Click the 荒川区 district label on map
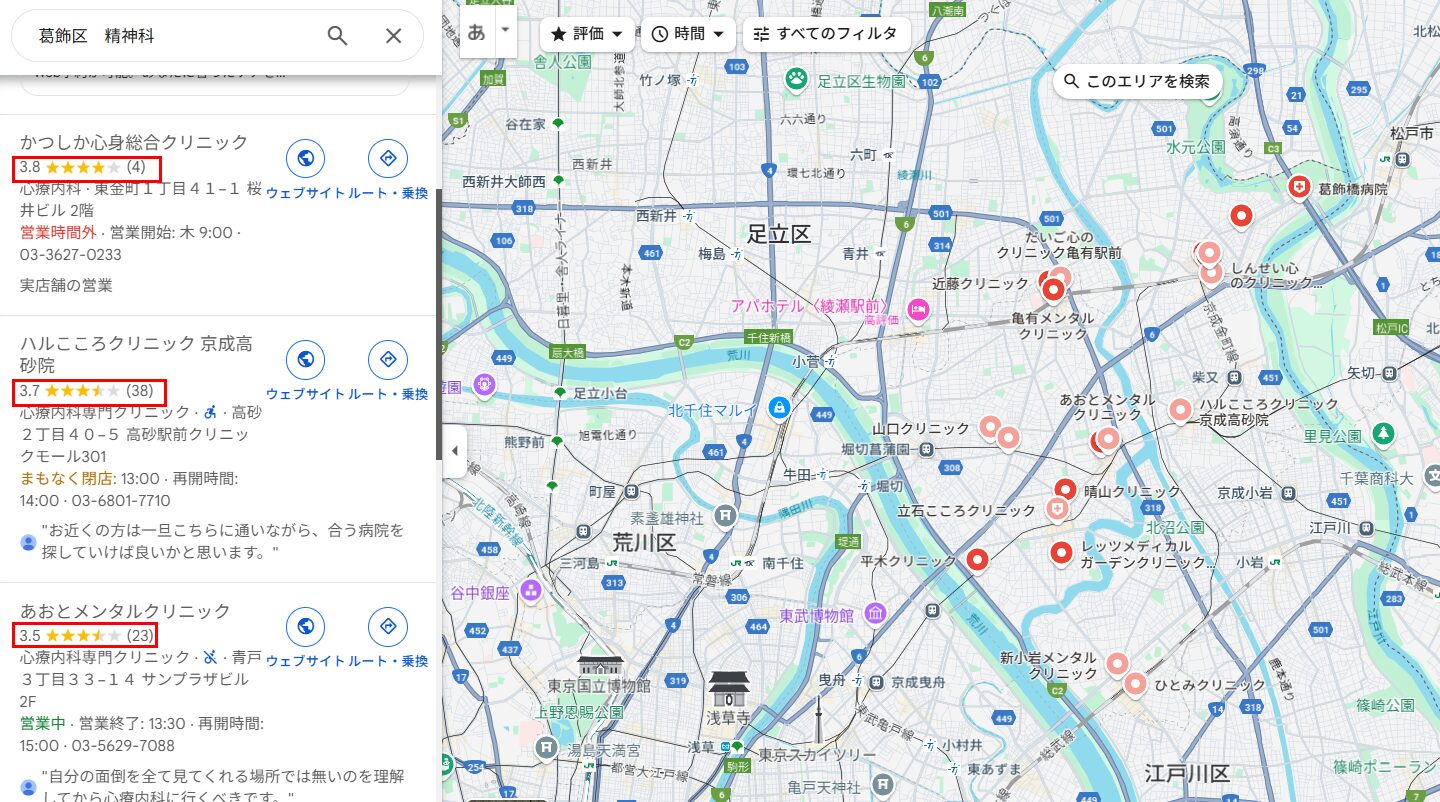 point(645,543)
